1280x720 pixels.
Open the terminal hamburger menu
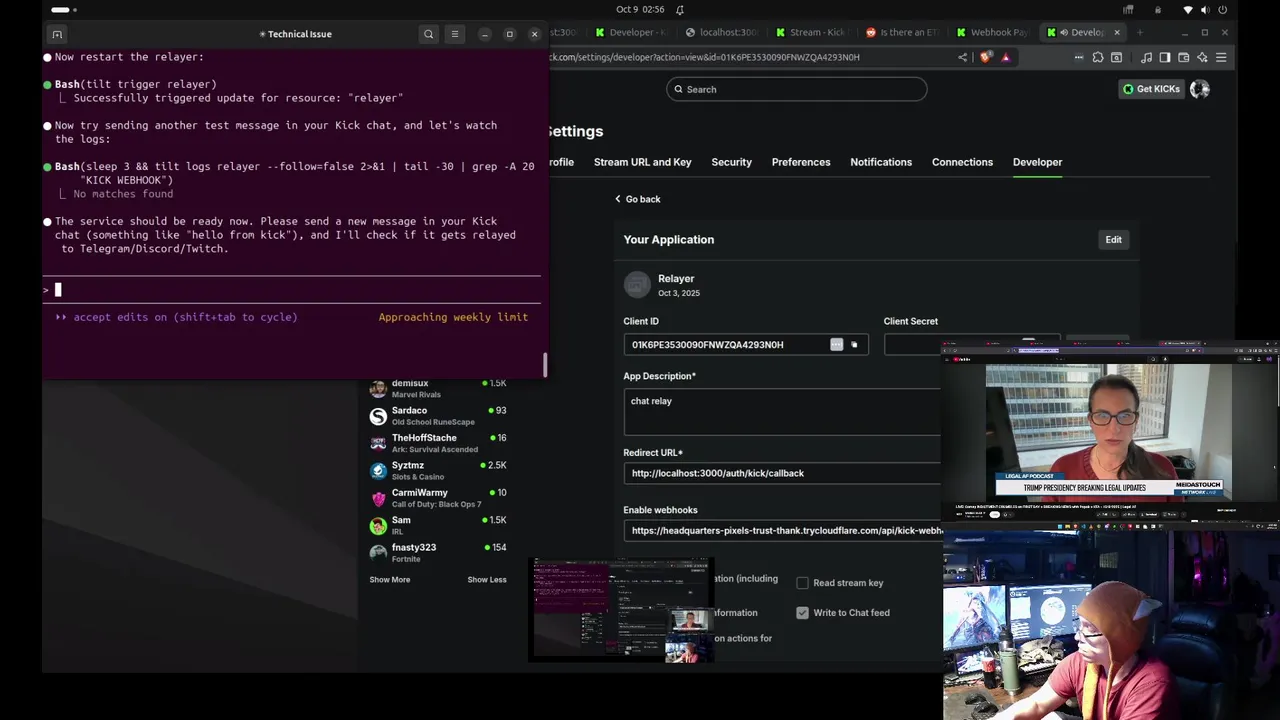click(x=455, y=34)
